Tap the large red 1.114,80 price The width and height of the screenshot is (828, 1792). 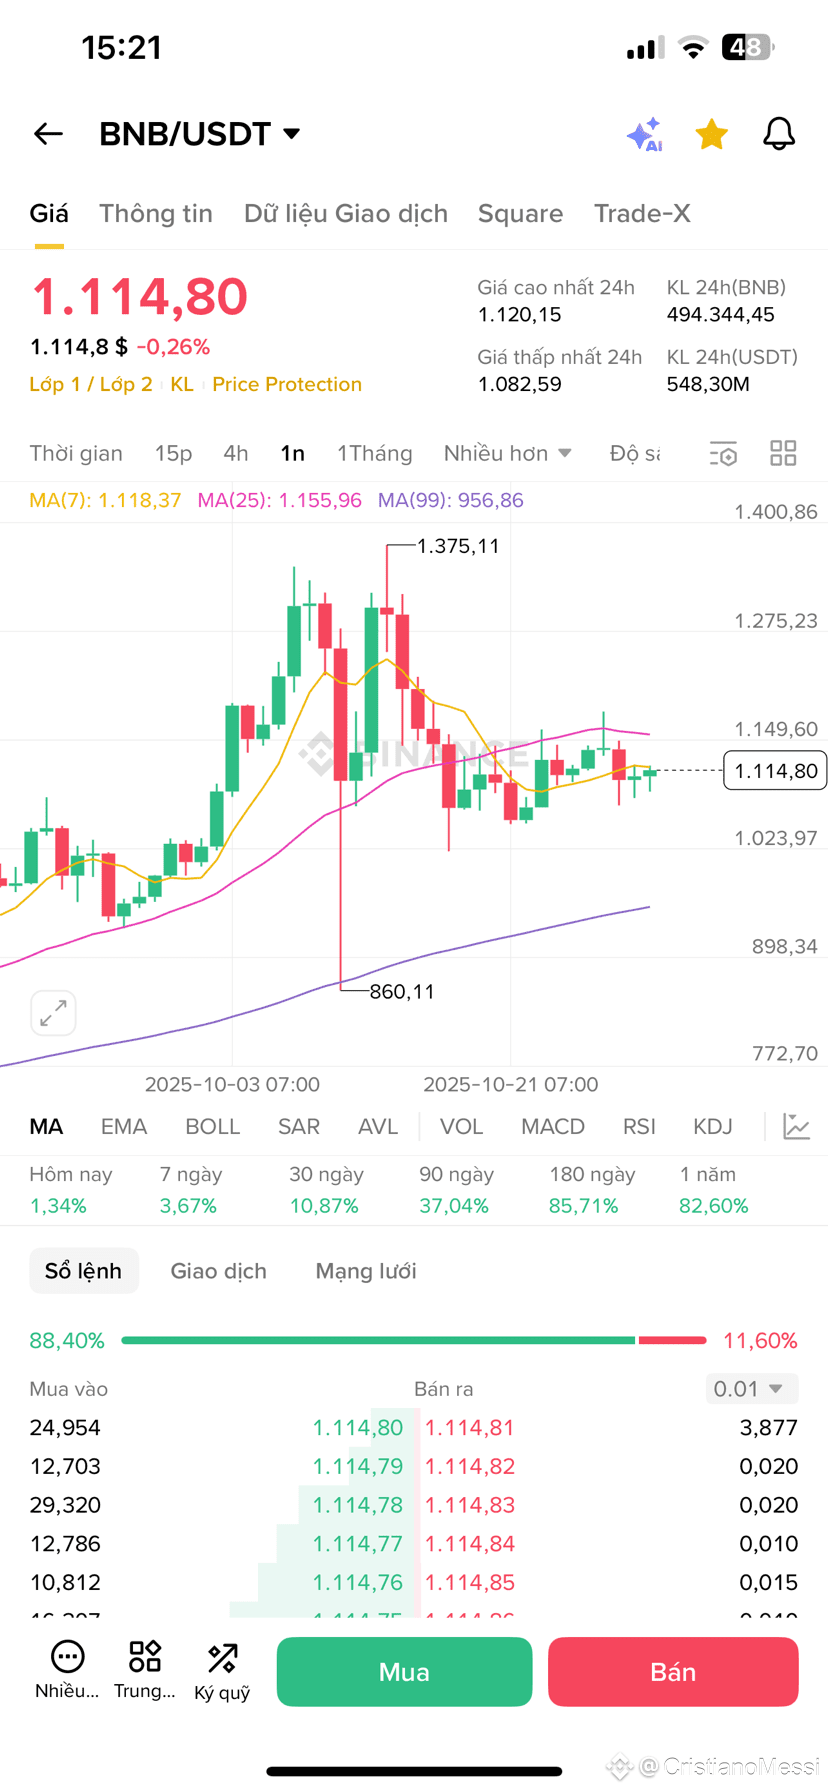139,297
